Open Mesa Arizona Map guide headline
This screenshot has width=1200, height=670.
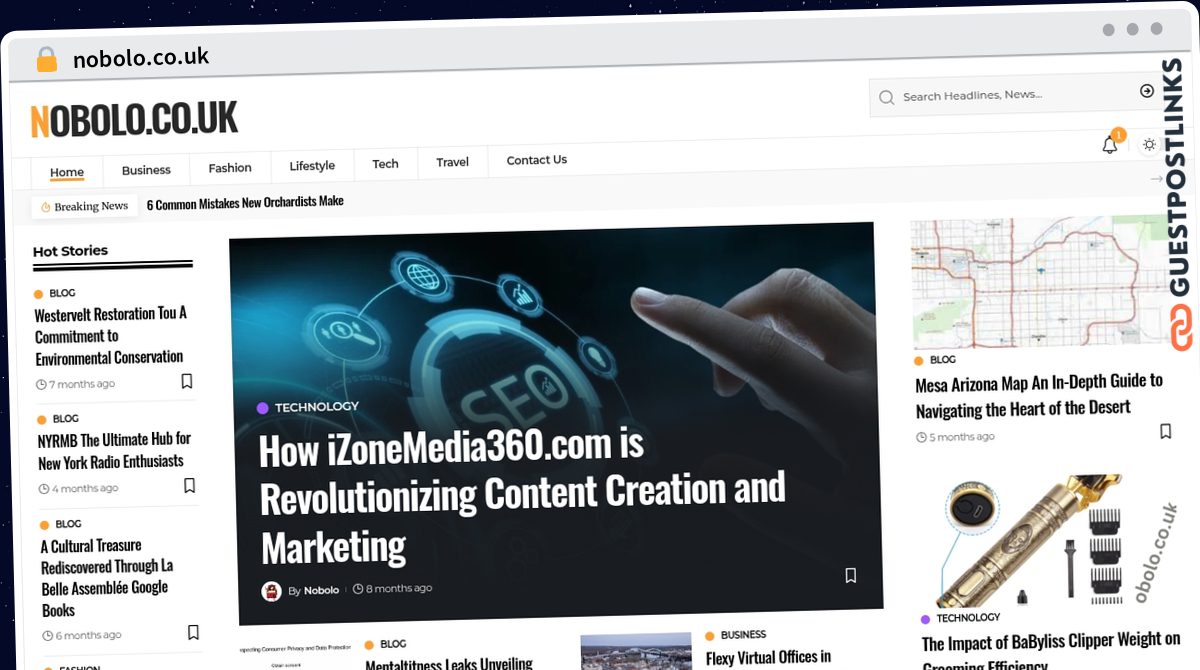1039,395
